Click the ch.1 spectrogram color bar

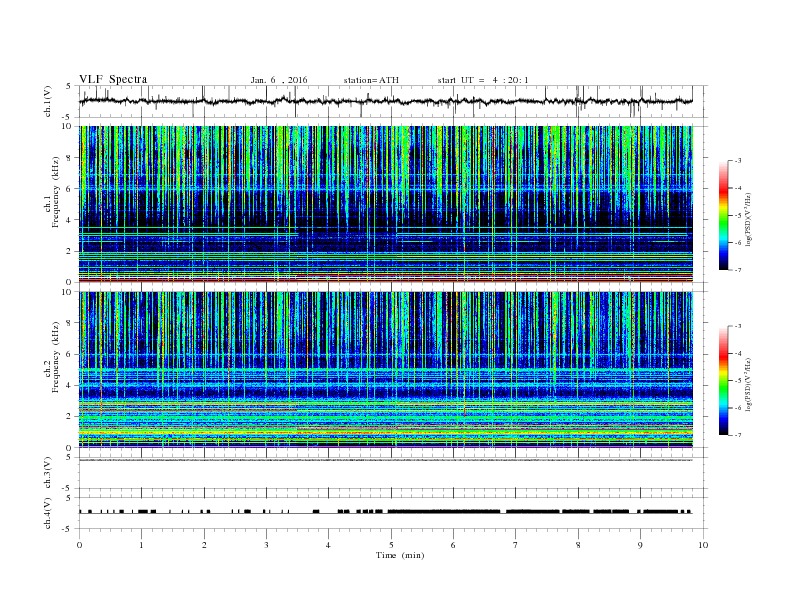[723, 215]
